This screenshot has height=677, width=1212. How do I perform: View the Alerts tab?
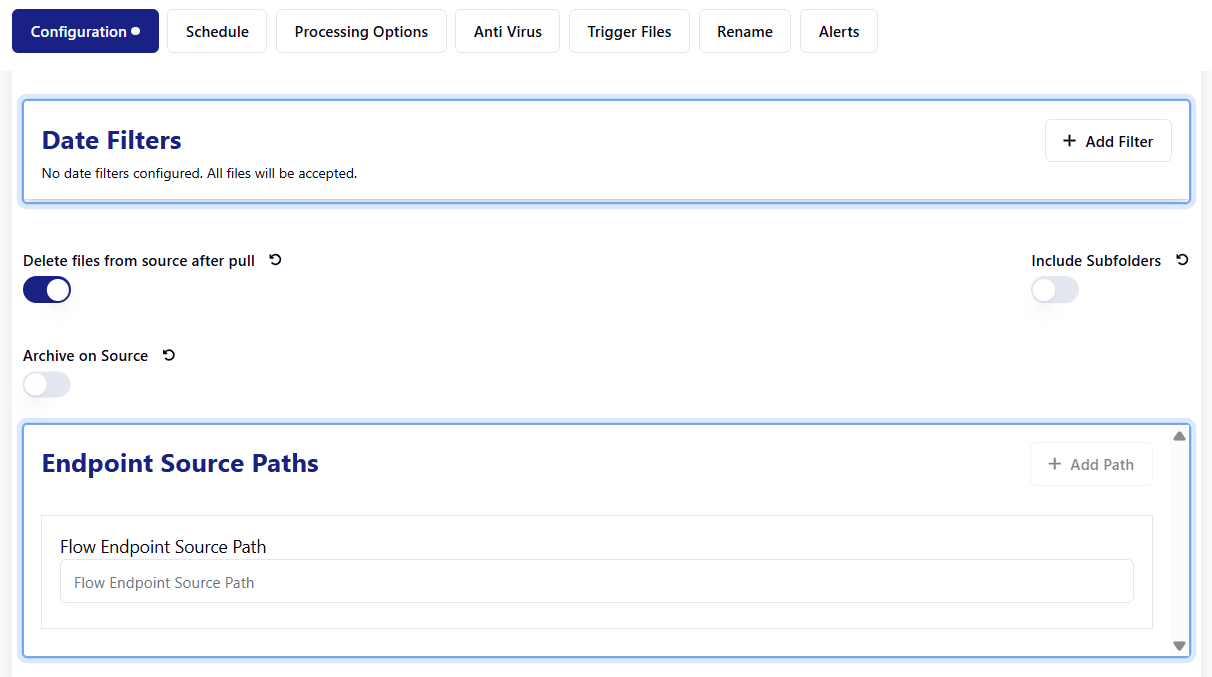pos(839,32)
